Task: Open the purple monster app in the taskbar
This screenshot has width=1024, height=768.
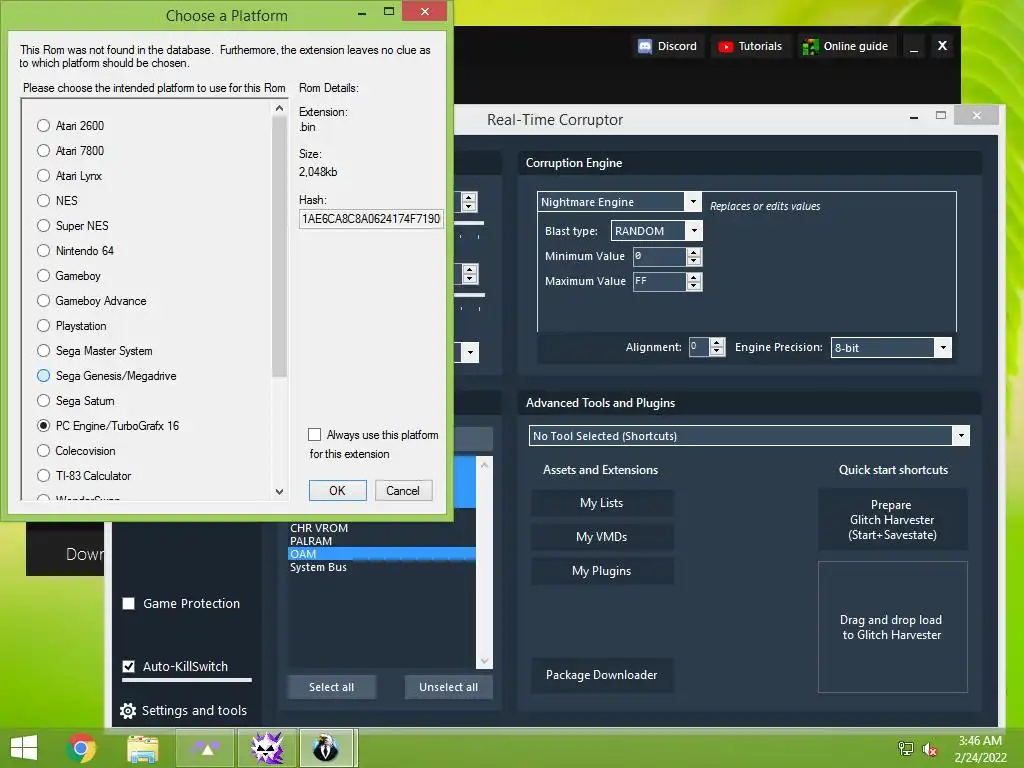Action: (x=267, y=748)
